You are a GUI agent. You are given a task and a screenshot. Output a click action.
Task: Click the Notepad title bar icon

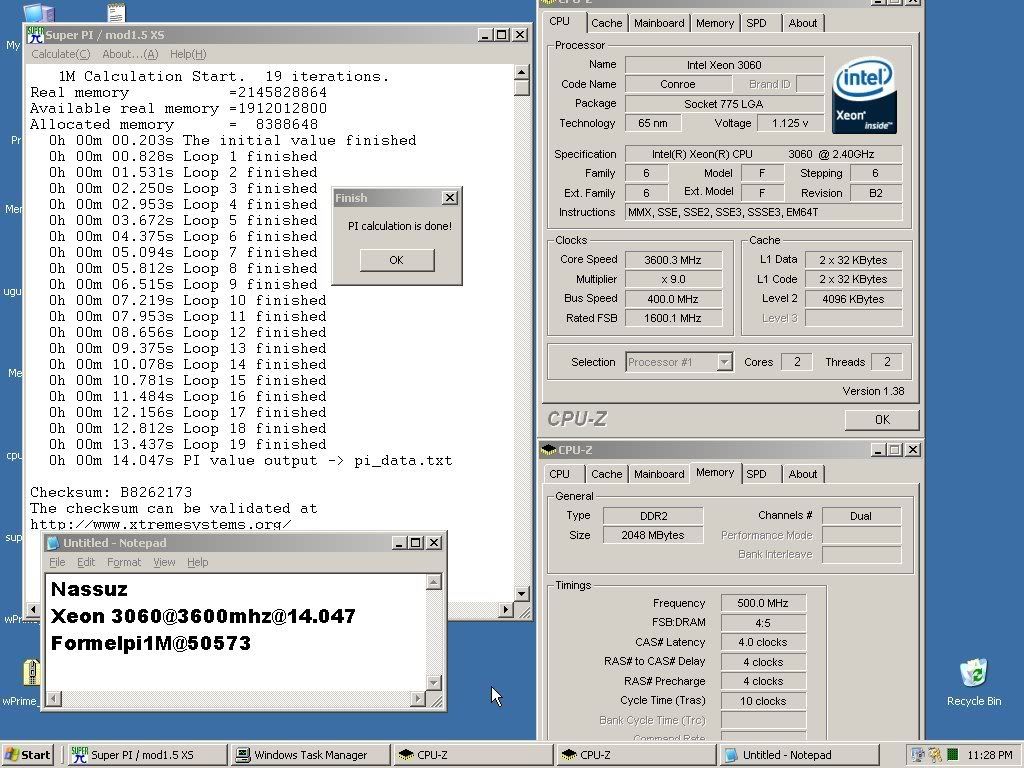pos(54,543)
